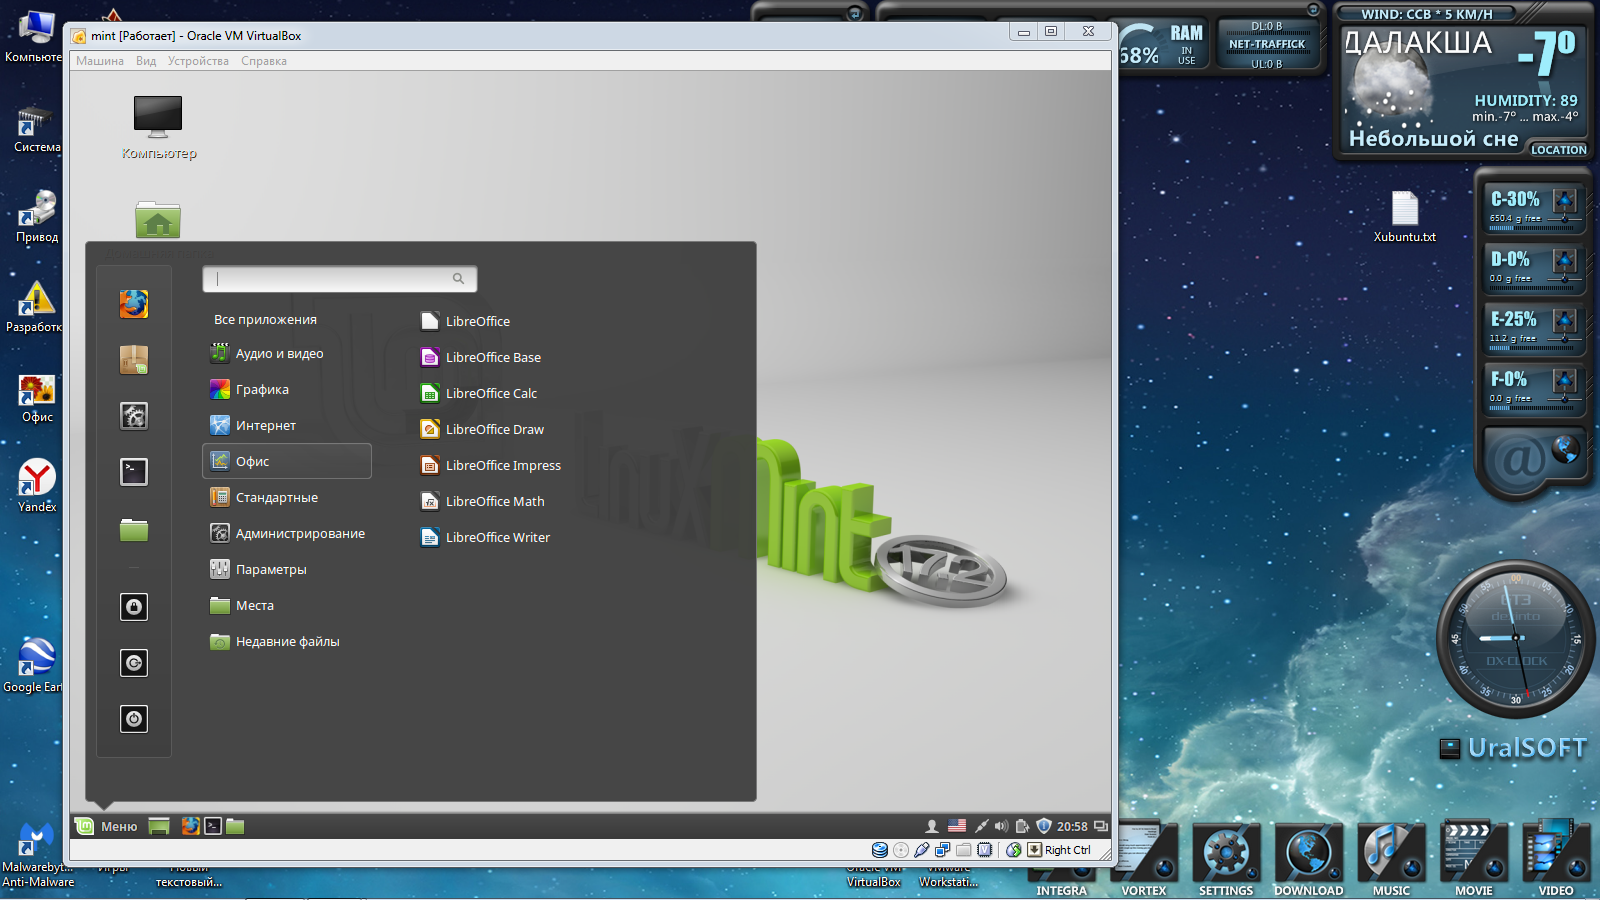Launch Terminal from the Mint panel
The image size is (1600, 900).
213,826
